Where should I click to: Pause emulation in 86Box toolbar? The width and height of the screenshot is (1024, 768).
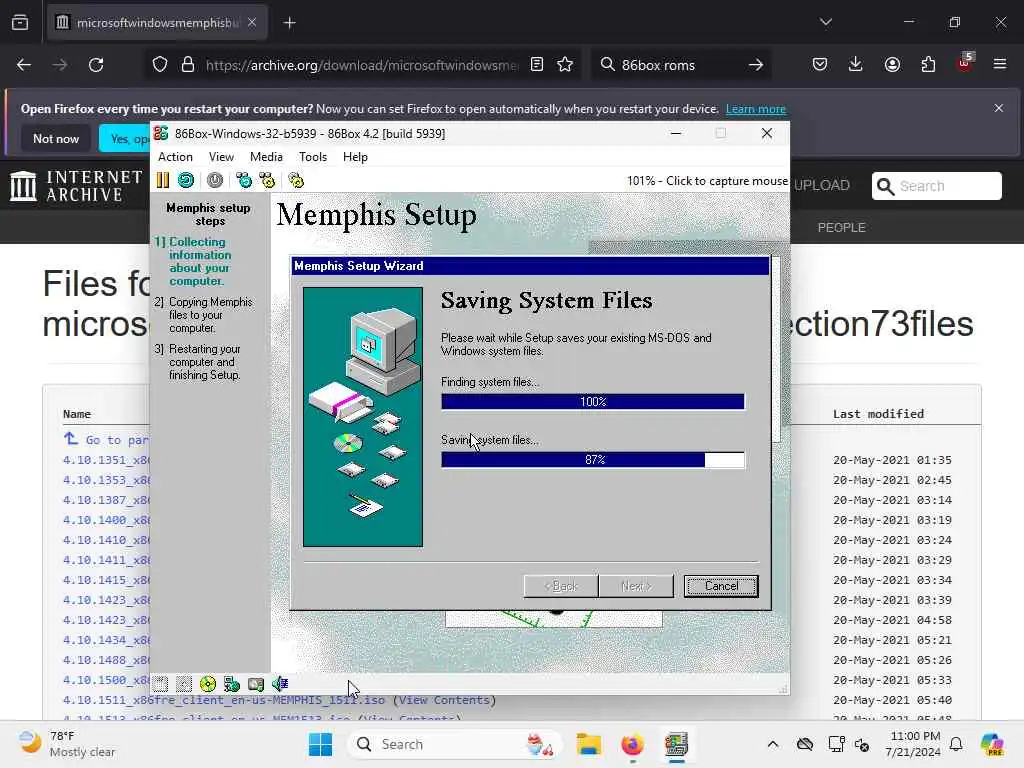[x=163, y=180]
